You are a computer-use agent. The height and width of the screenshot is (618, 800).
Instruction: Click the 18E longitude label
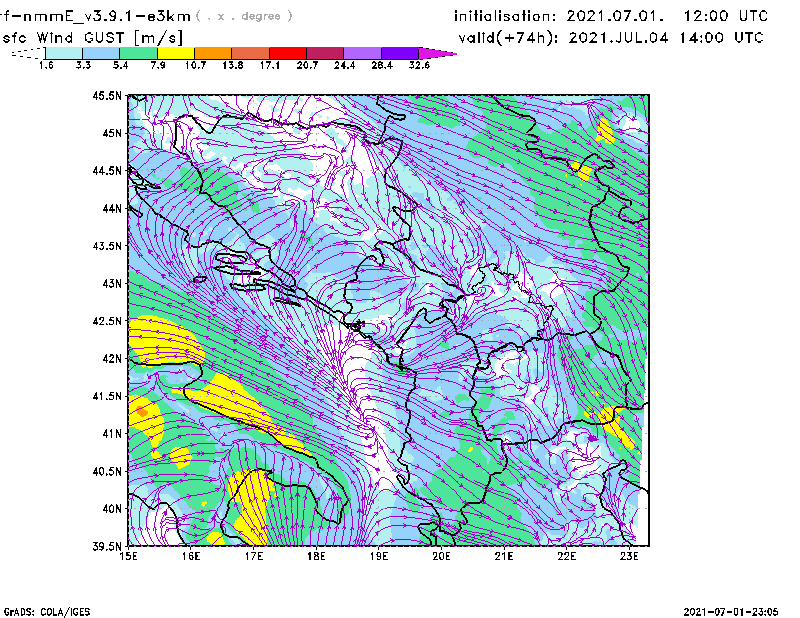tap(316, 556)
